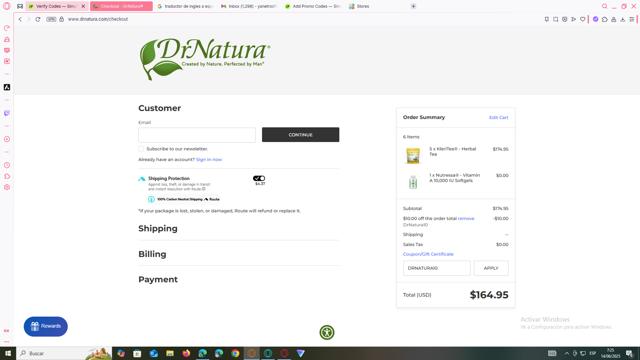The width and height of the screenshot is (640, 360).
Task: Click the address bar URL
Action: [98, 19]
